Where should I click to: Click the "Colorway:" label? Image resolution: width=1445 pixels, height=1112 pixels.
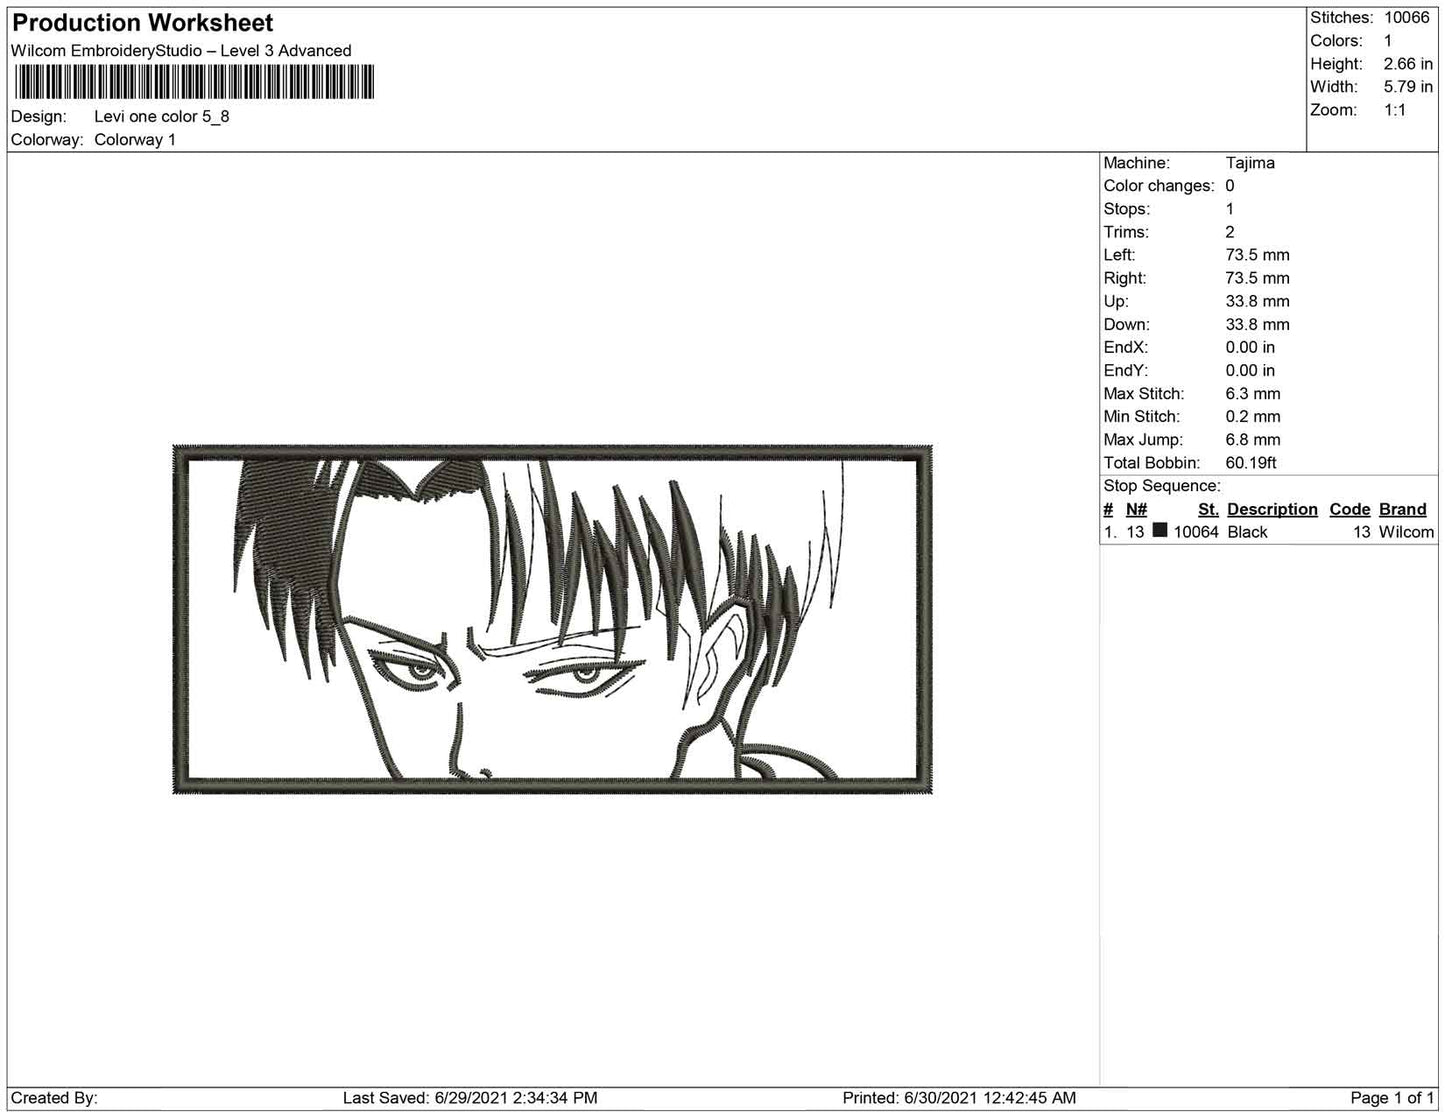47,140
